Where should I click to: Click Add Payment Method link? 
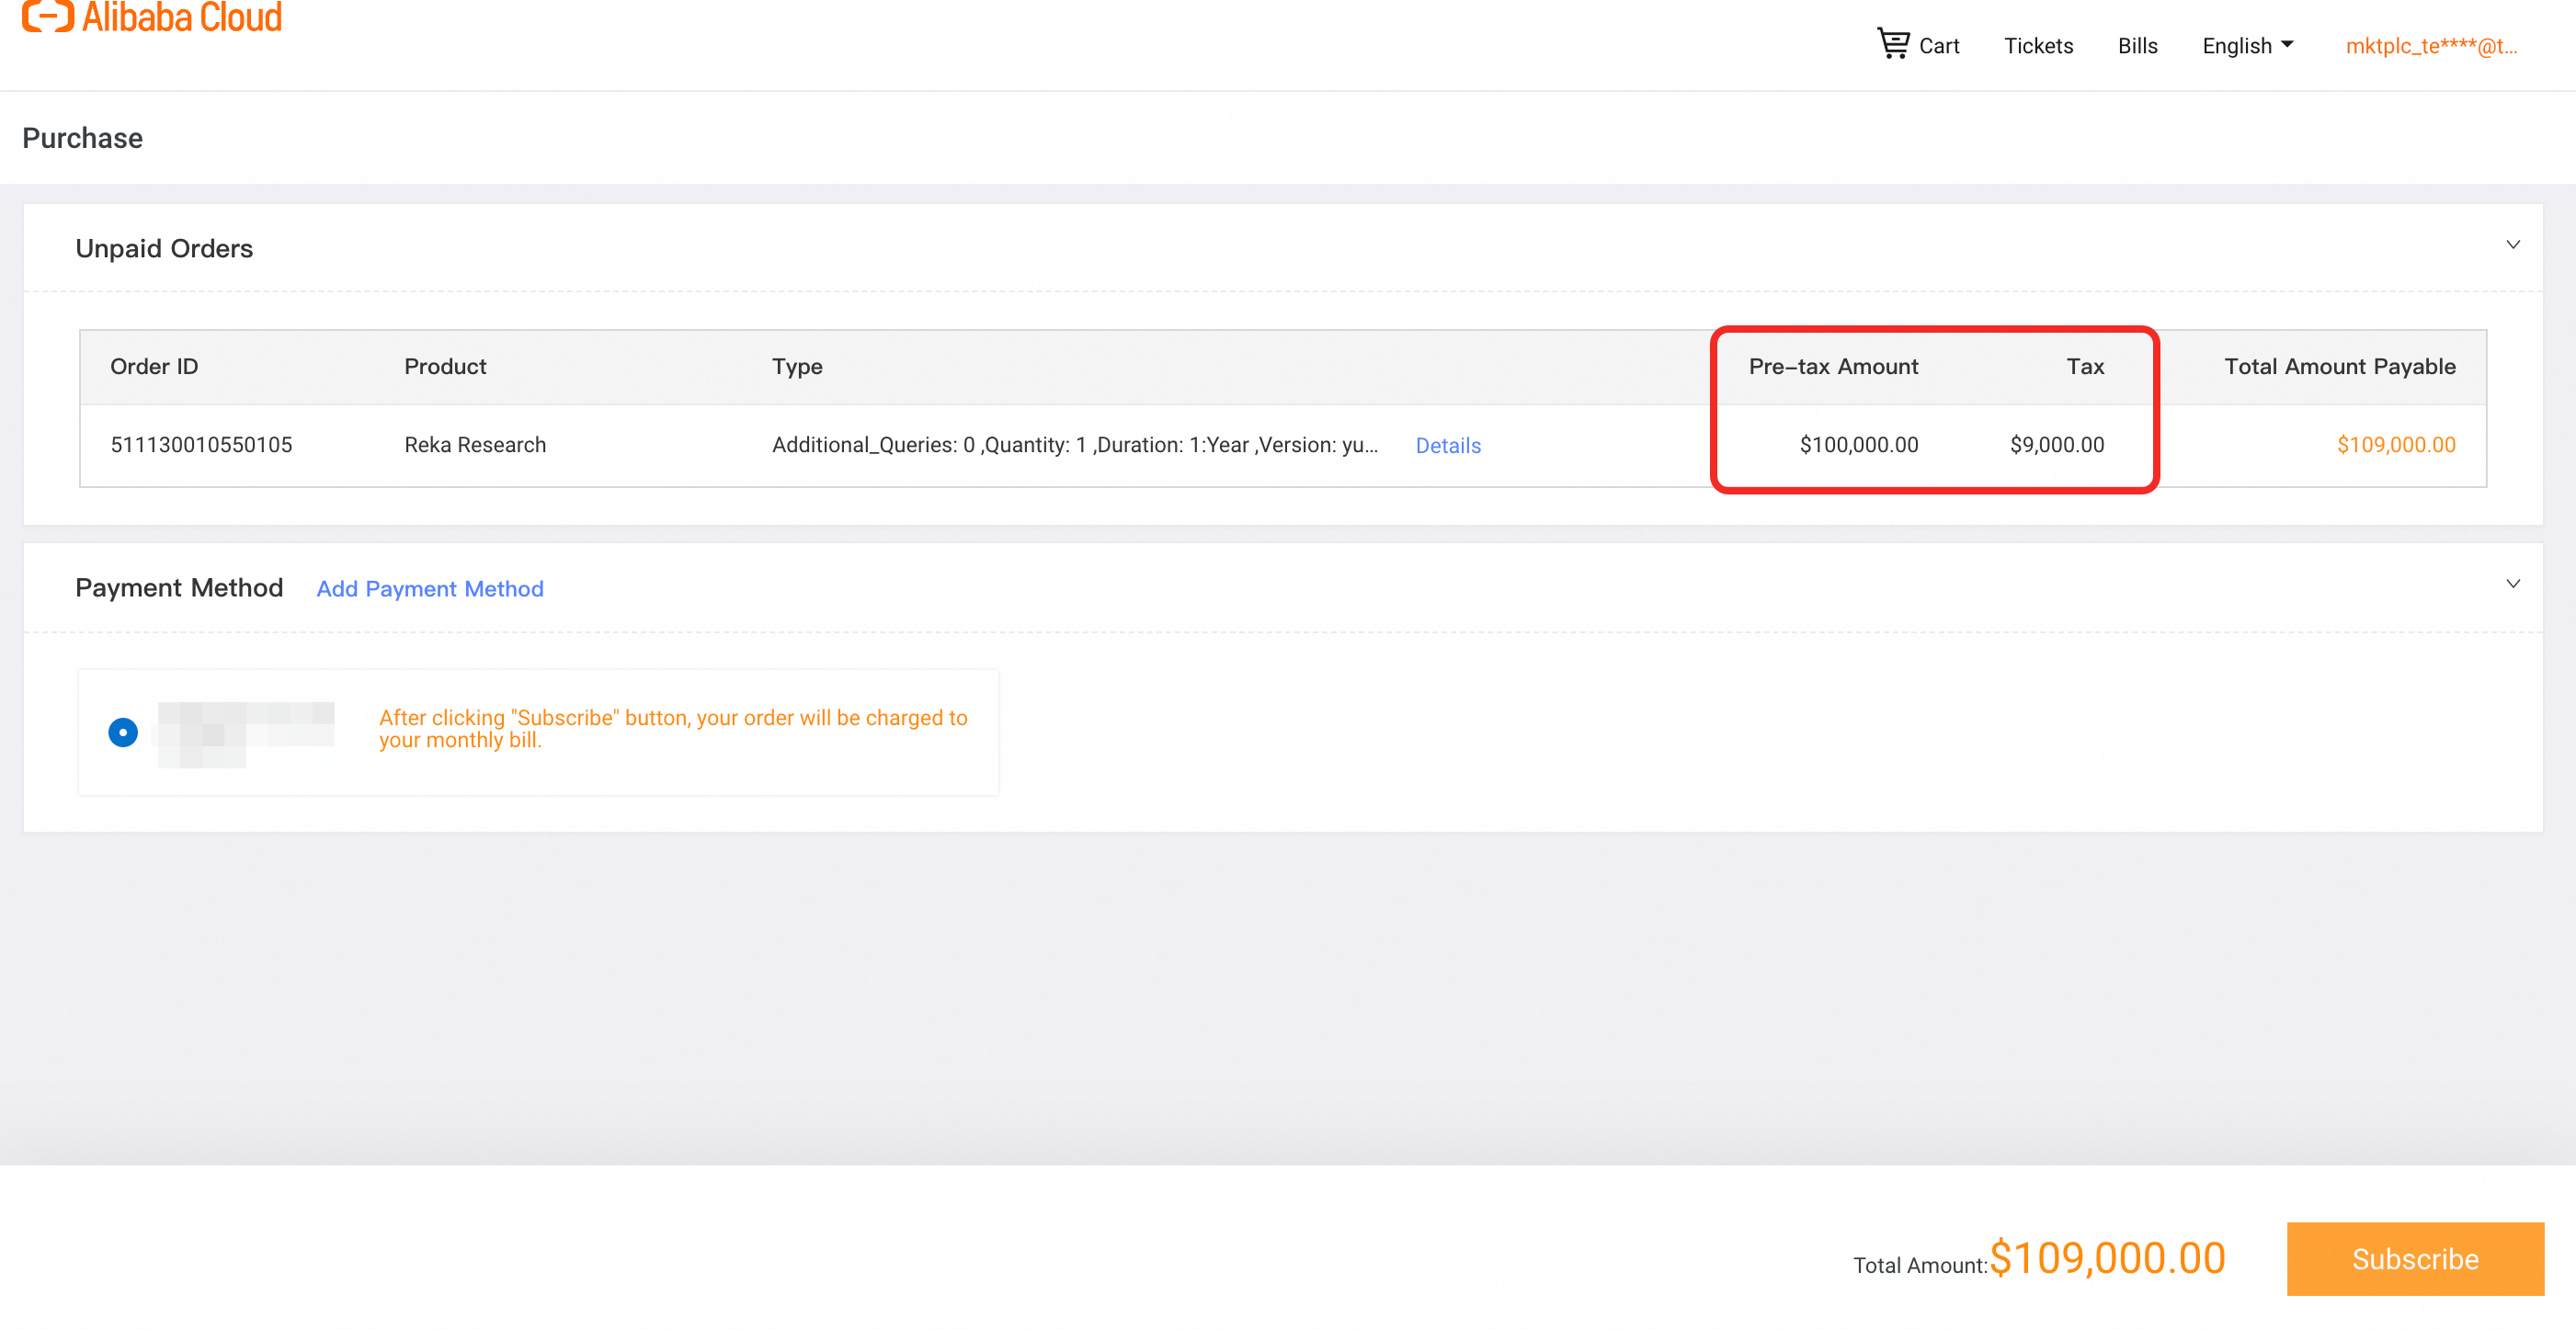click(429, 589)
